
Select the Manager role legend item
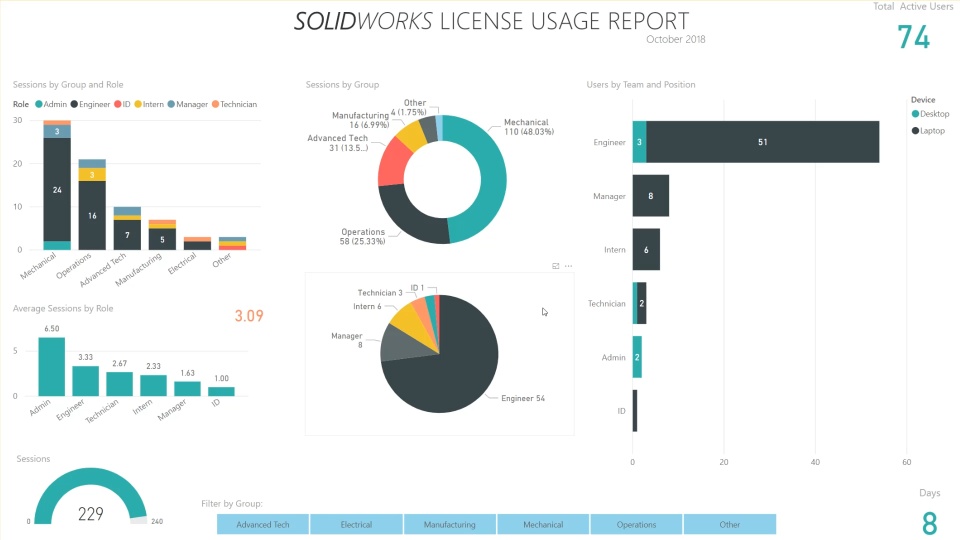click(188, 104)
